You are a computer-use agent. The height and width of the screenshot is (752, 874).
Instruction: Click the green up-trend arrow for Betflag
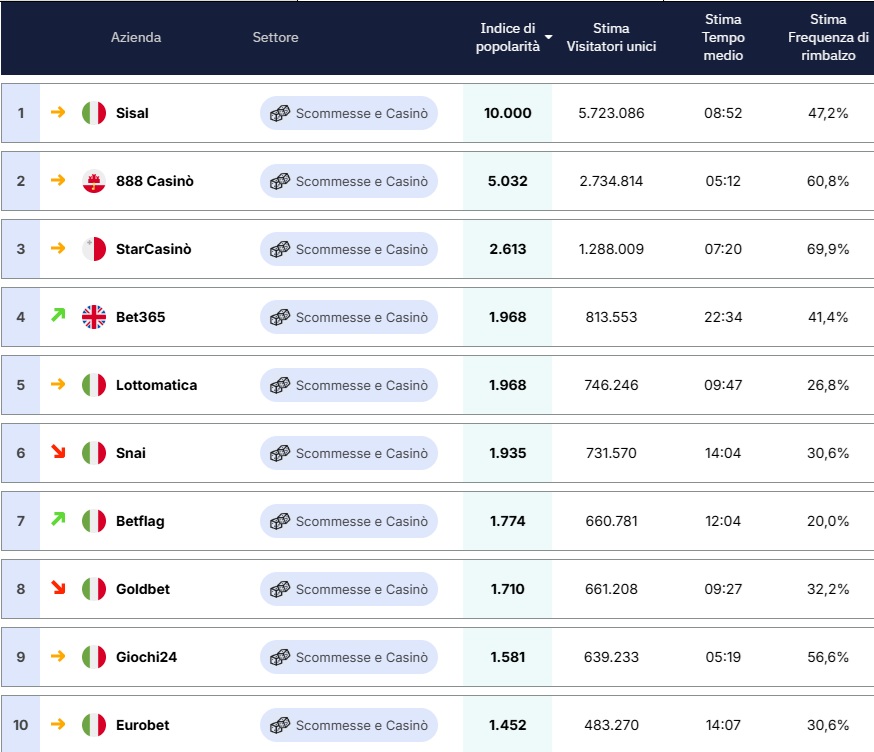[x=58, y=520]
